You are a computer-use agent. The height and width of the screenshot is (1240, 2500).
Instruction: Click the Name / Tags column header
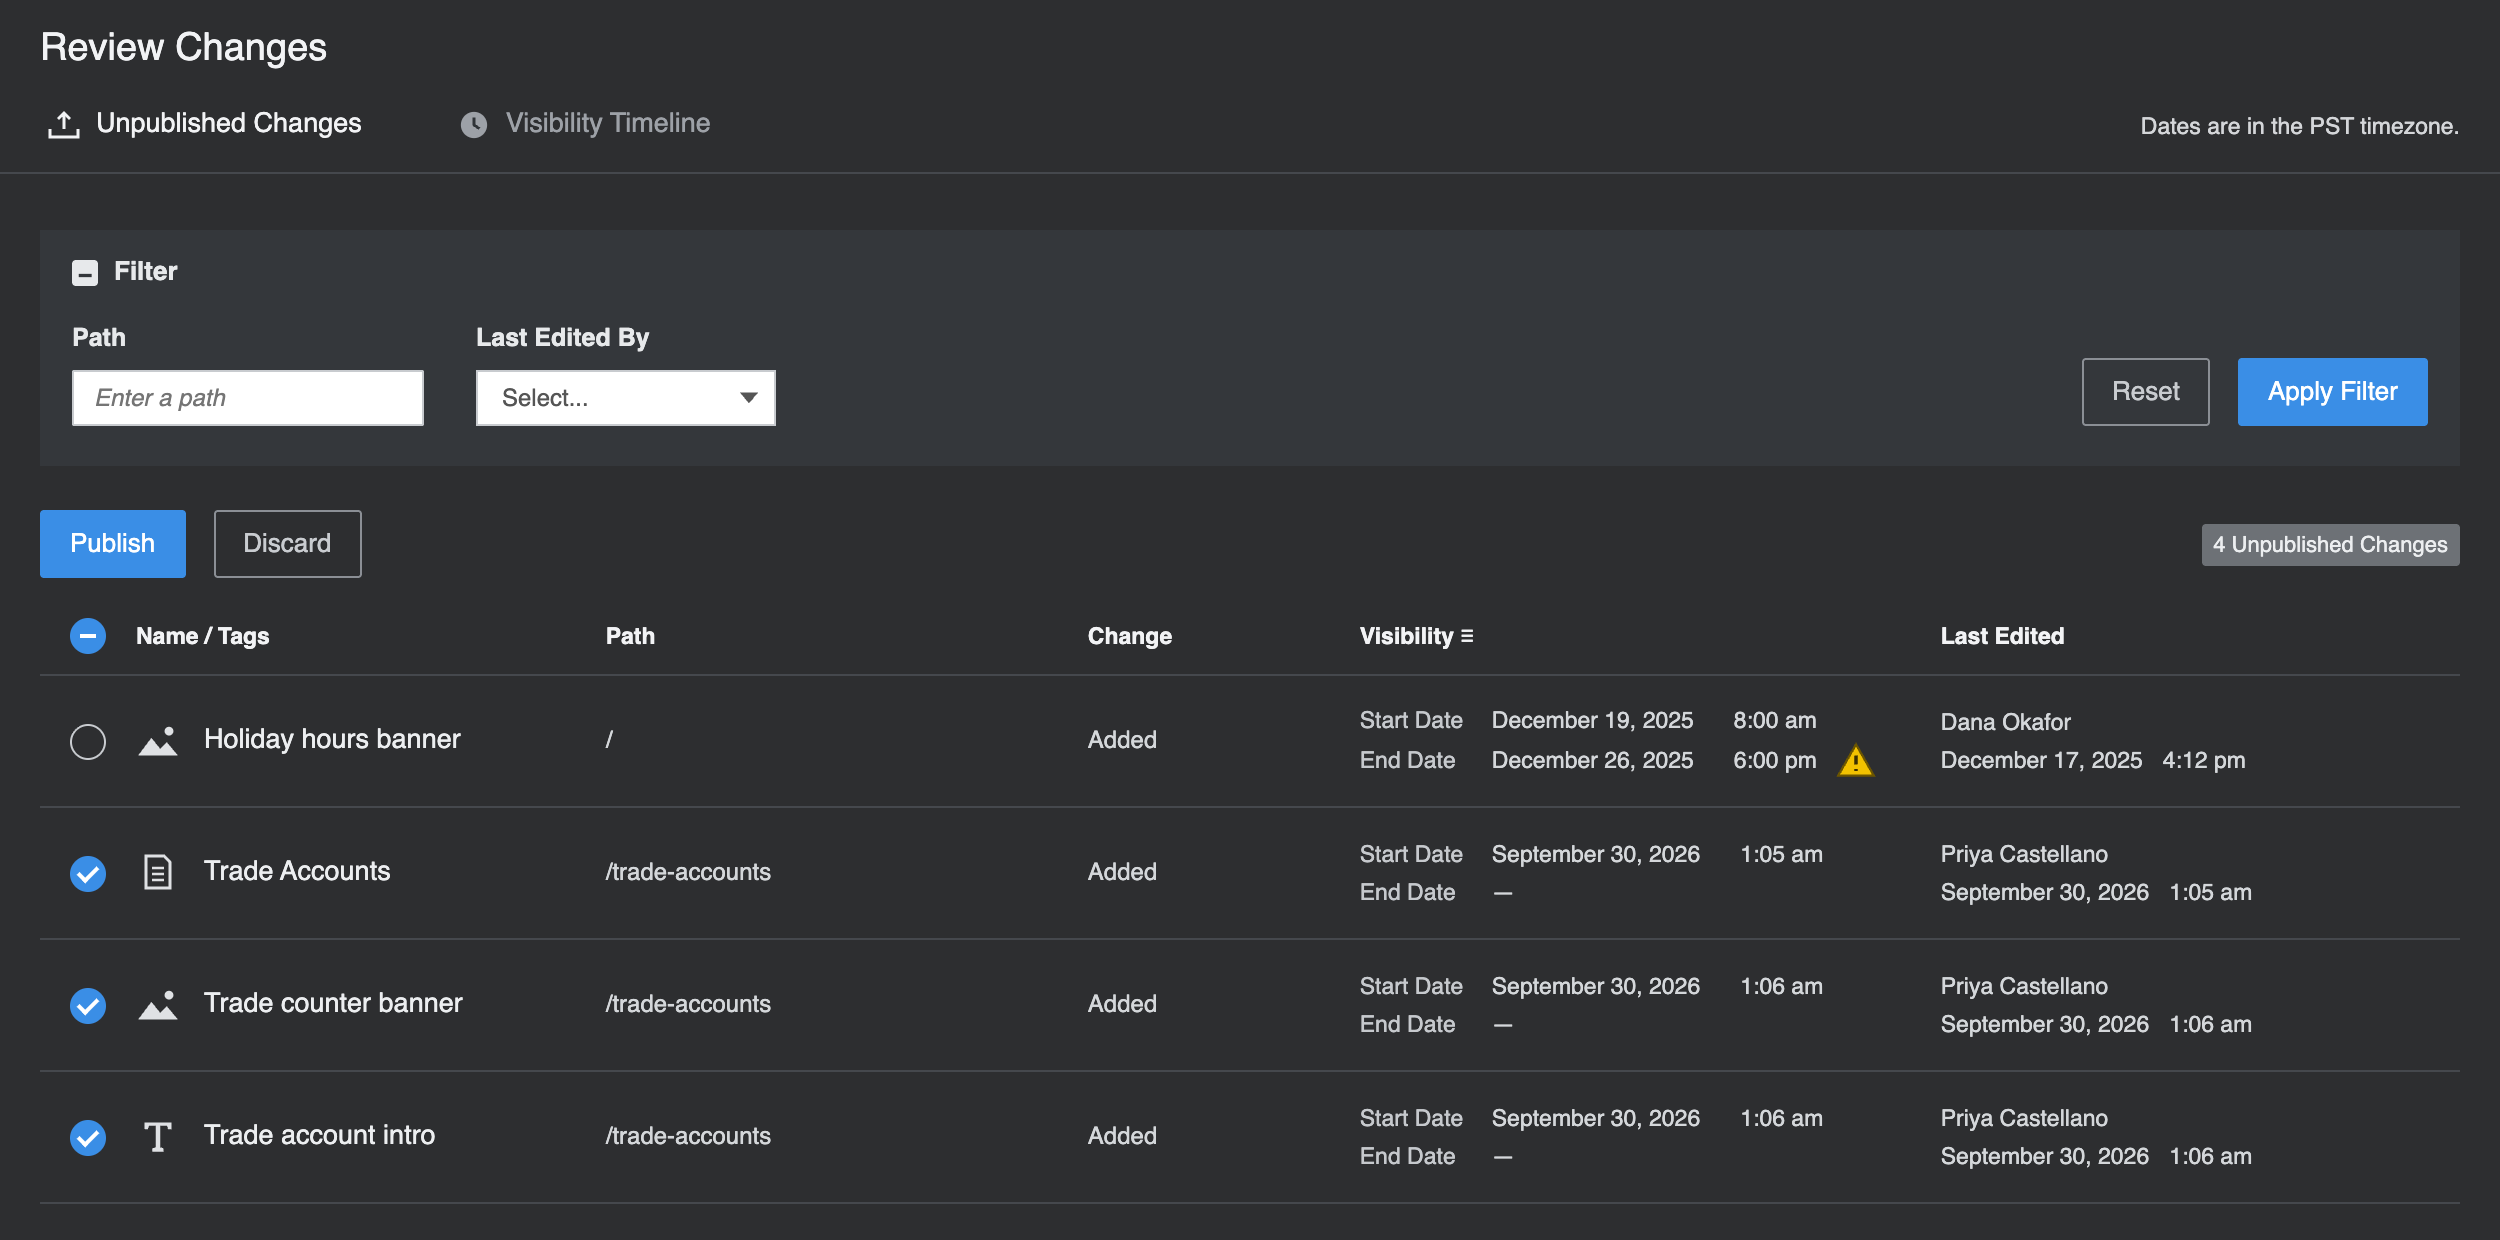203,636
